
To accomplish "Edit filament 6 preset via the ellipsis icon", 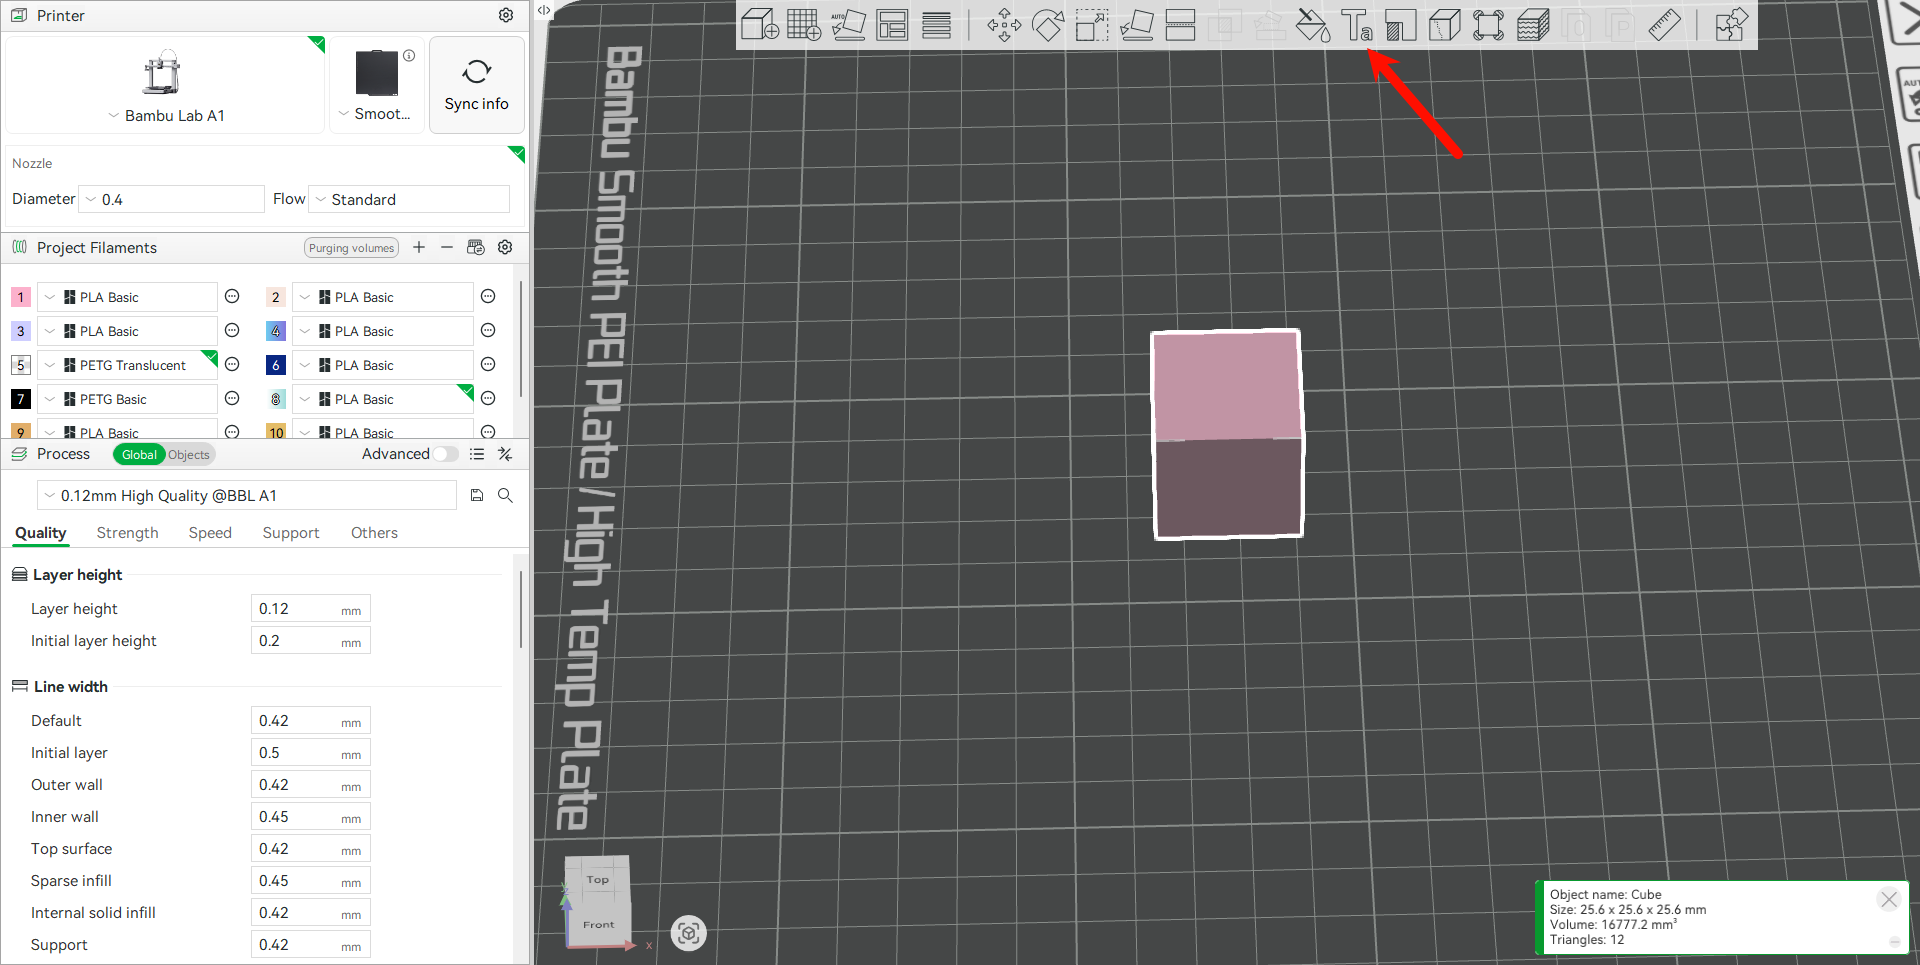I will pos(488,364).
